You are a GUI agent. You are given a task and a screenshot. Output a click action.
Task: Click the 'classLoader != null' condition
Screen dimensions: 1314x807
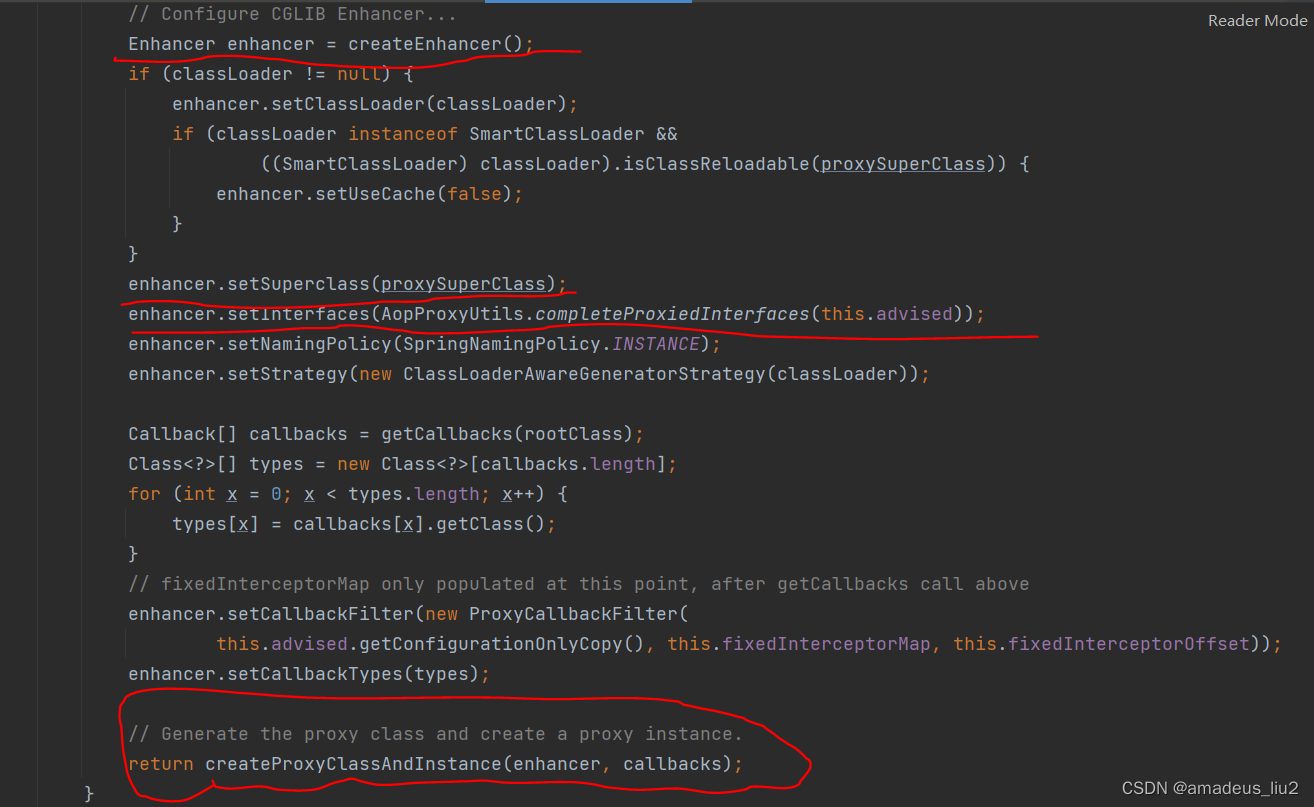click(x=277, y=74)
